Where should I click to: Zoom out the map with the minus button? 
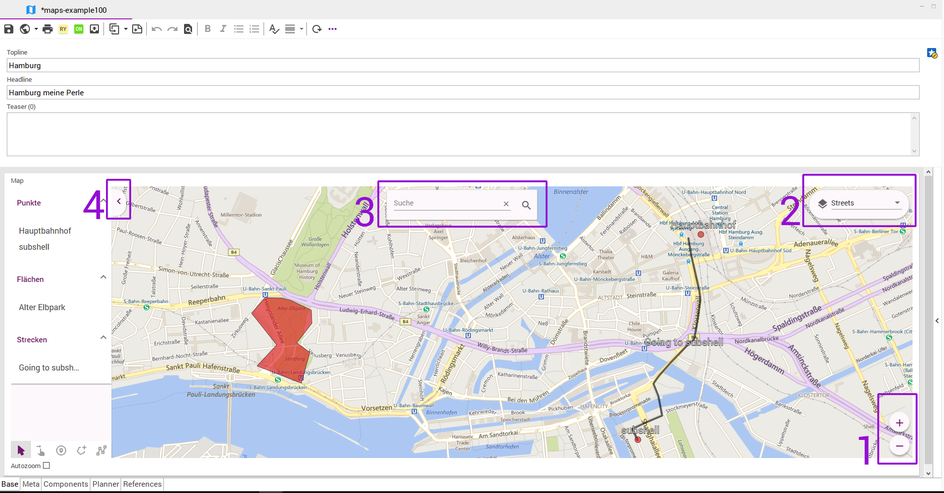click(899, 446)
